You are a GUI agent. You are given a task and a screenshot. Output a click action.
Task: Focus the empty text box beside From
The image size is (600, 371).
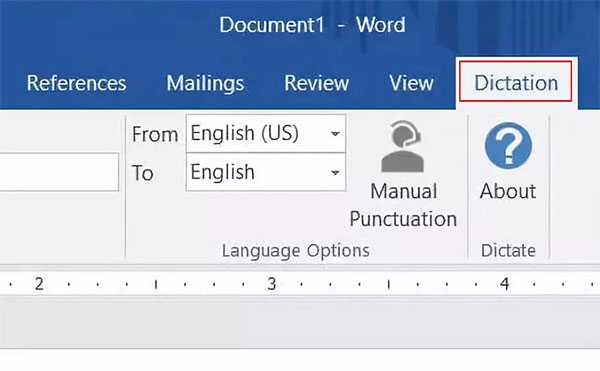(x=59, y=172)
